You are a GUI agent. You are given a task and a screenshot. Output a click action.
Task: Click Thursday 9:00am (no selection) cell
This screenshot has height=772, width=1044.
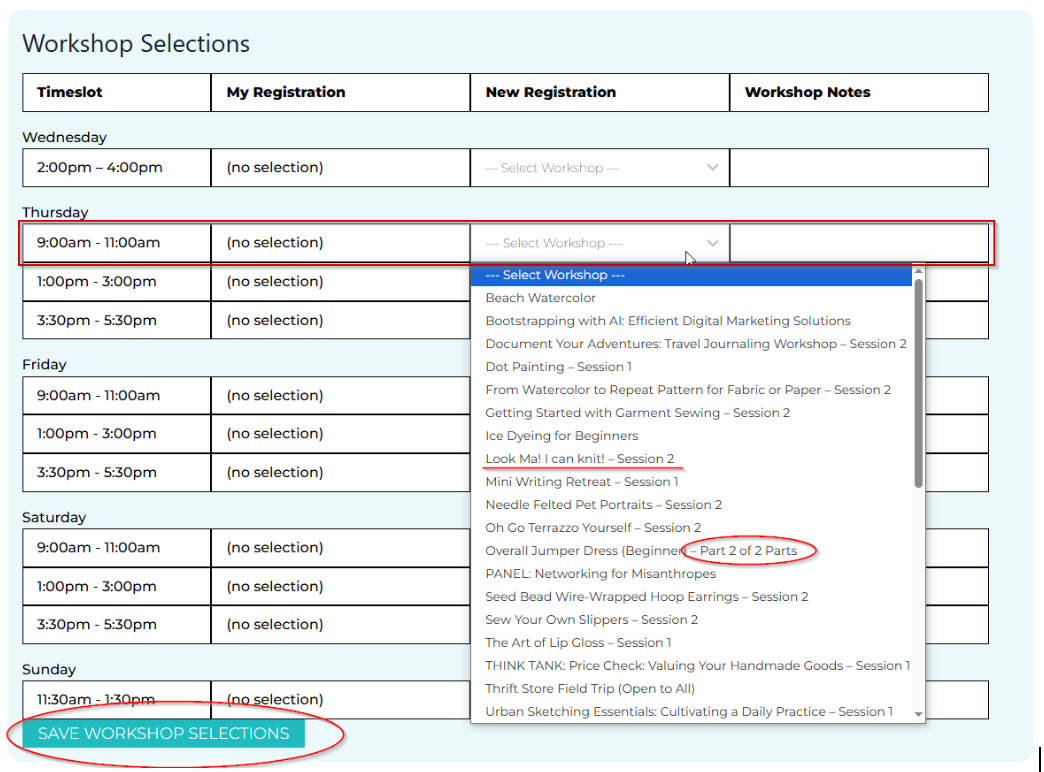(340, 243)
